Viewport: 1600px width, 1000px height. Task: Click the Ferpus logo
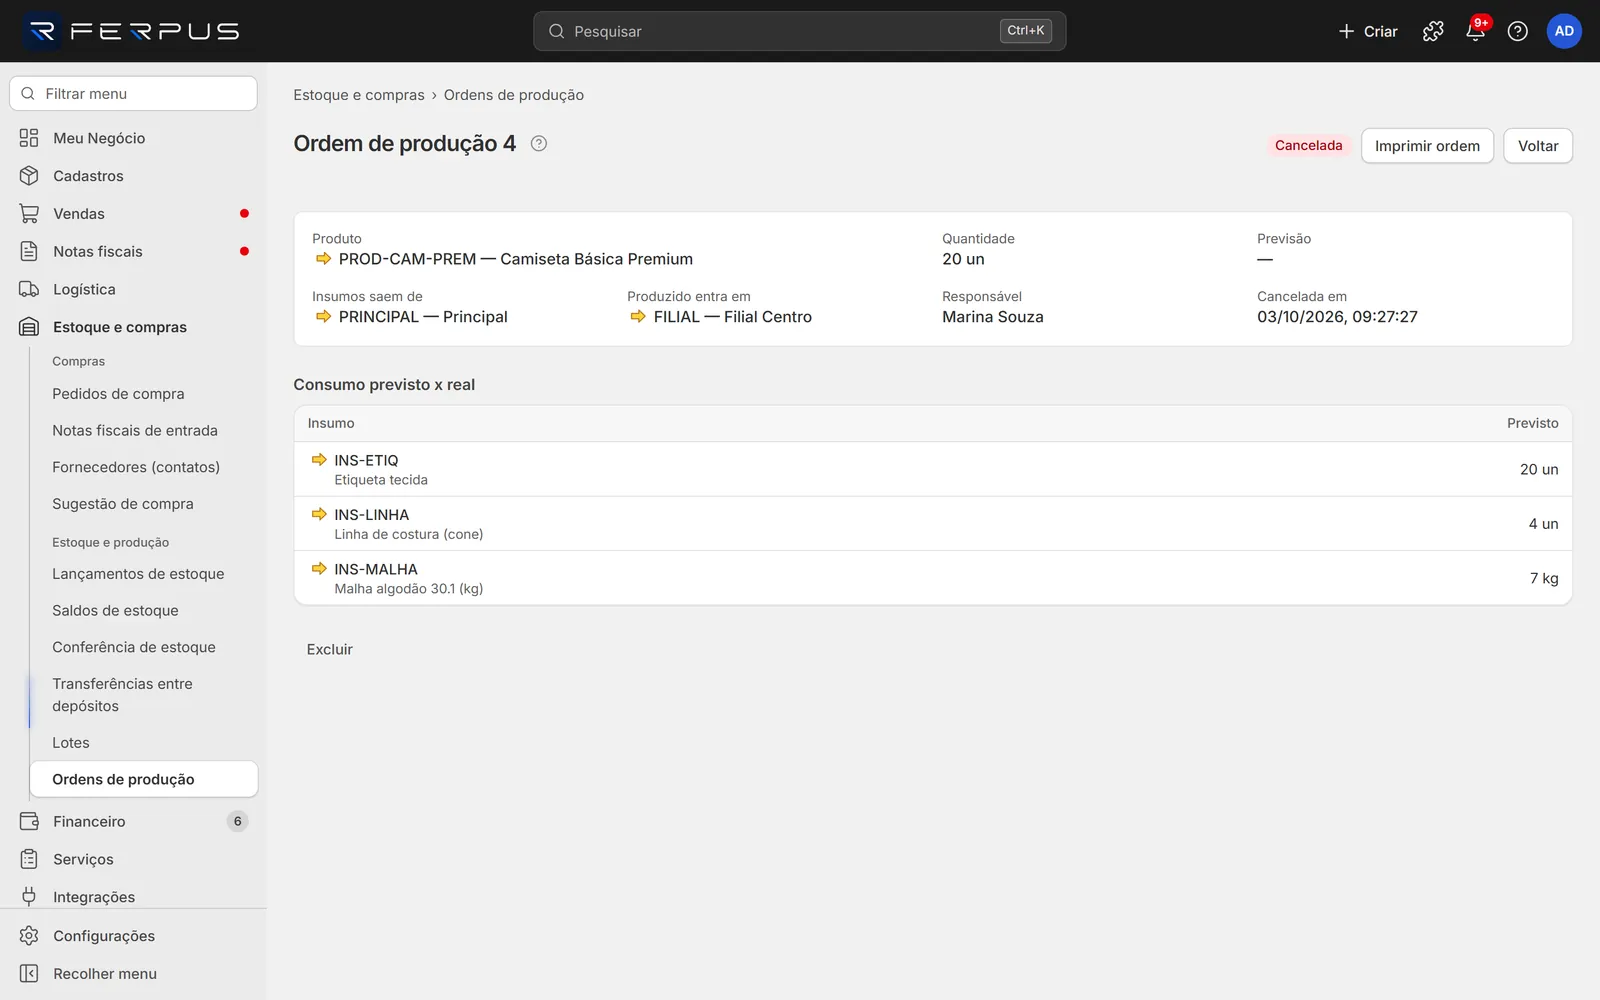pos(133,31)
